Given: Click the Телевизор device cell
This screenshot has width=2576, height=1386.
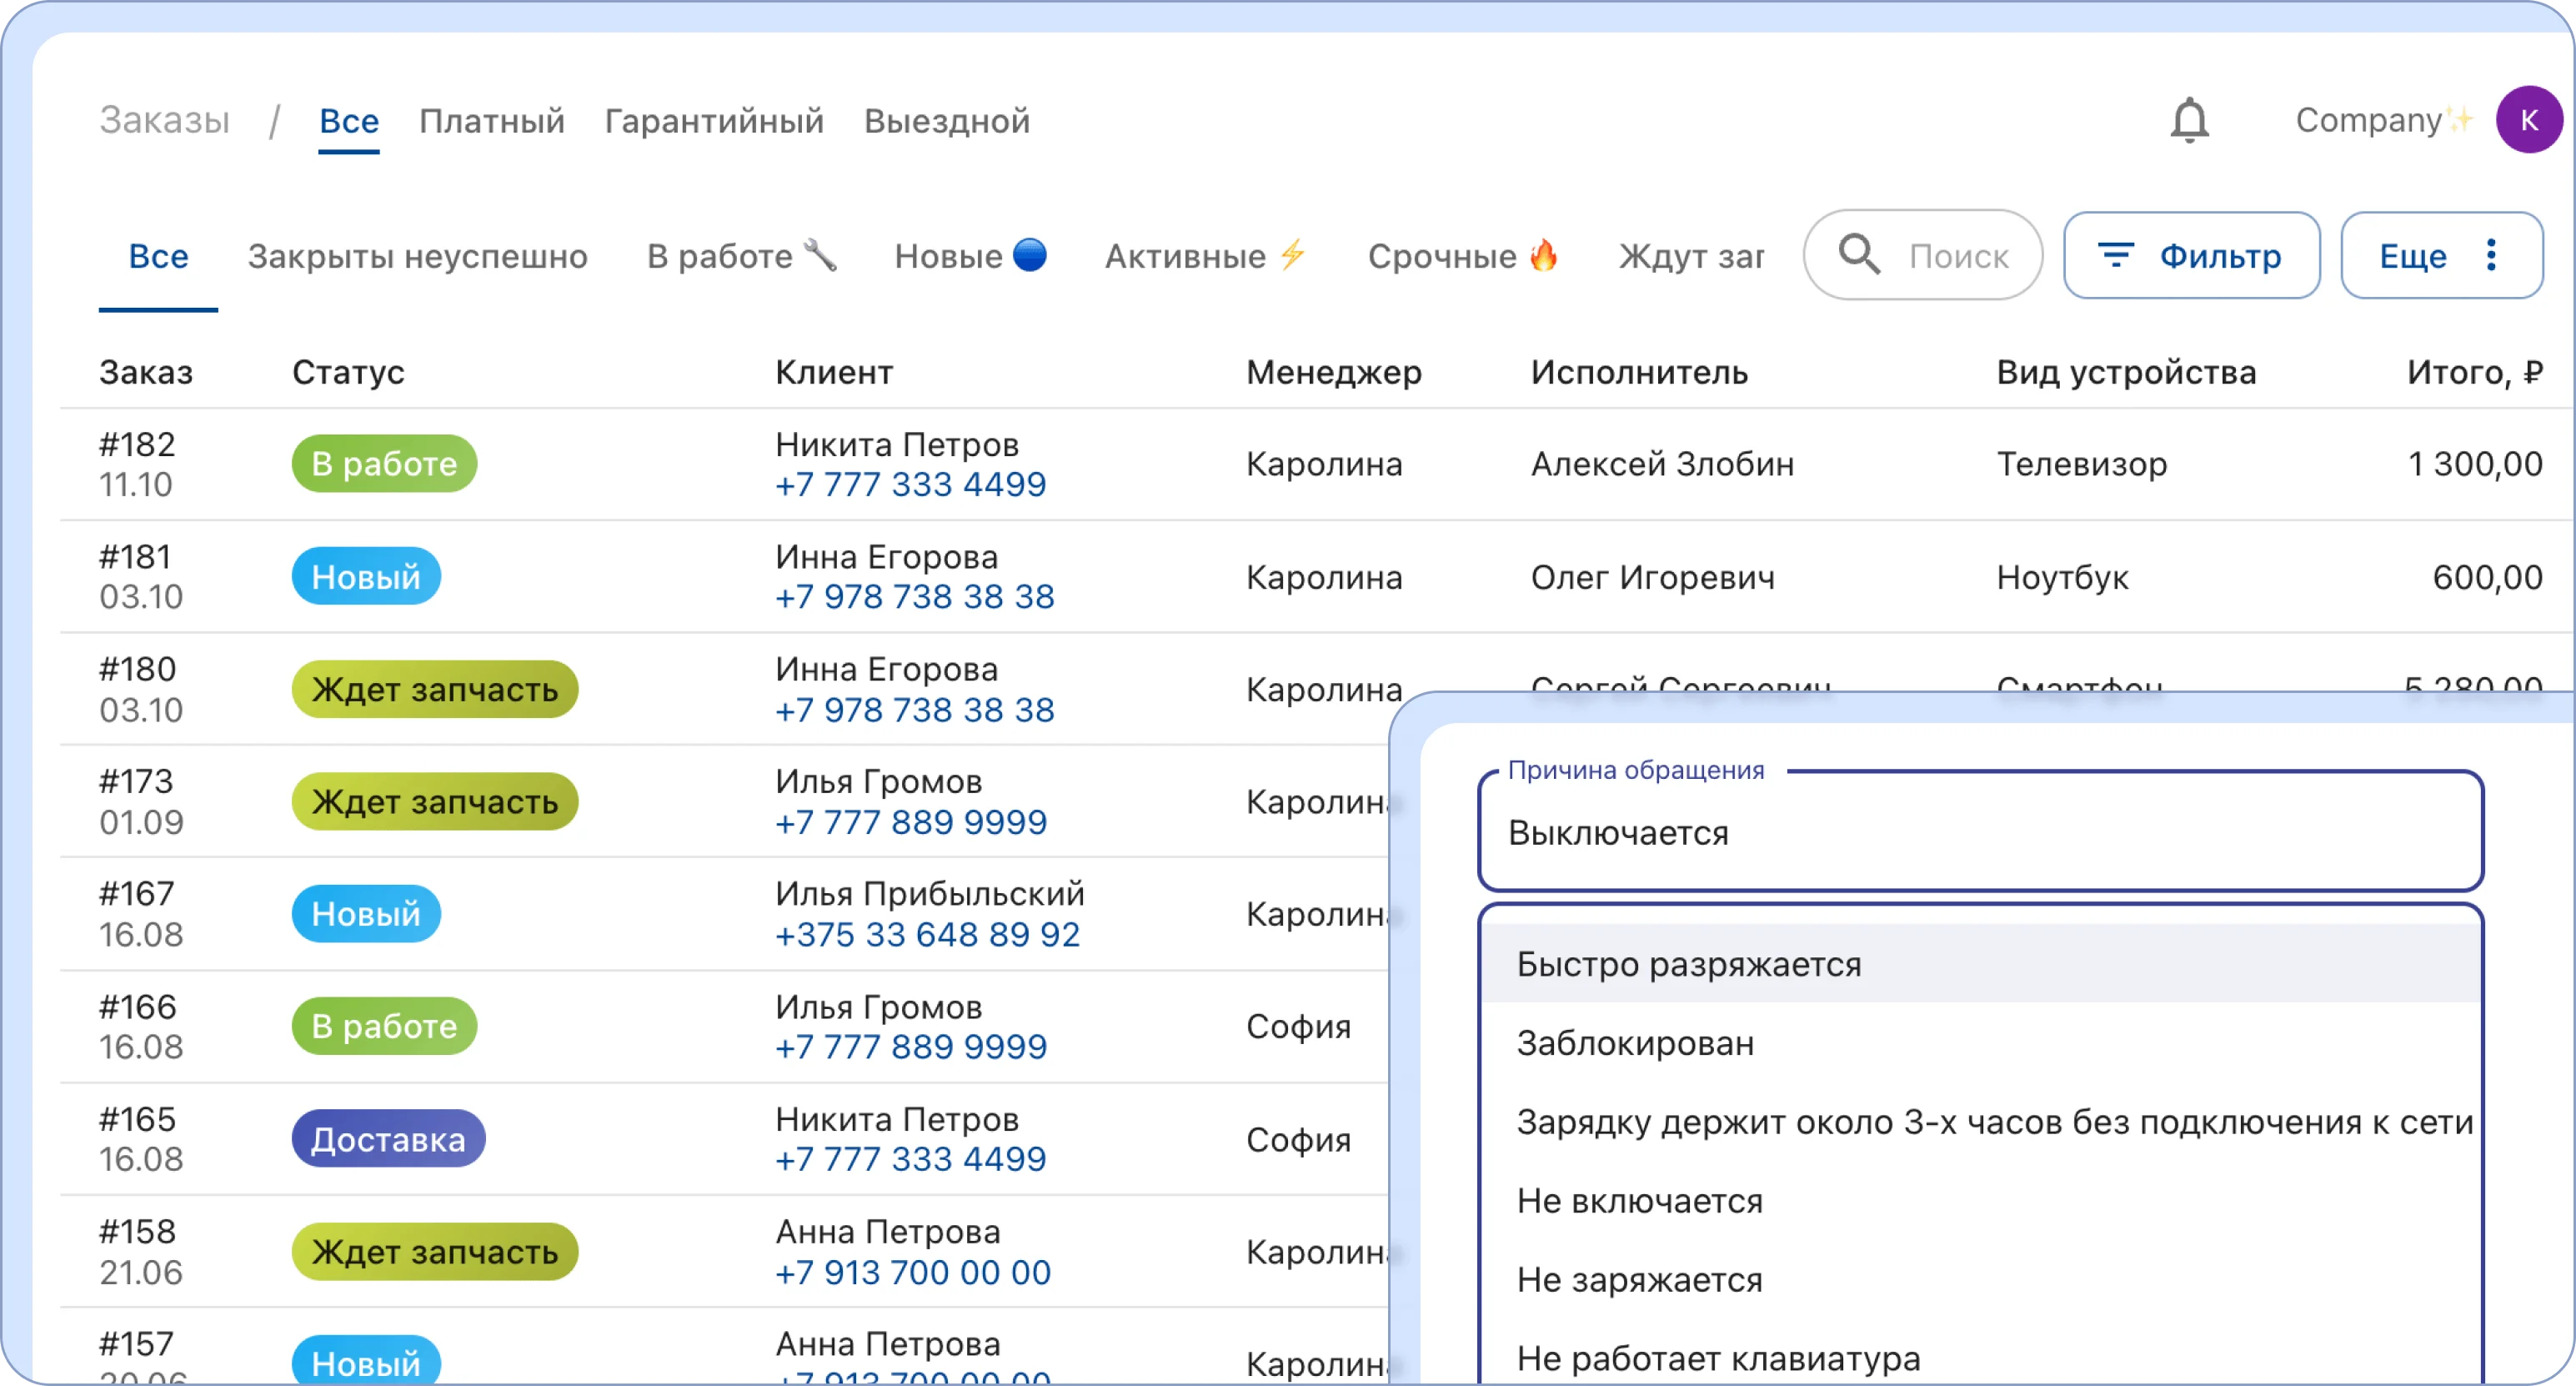Looking at the screenshot, I should (2082, 464).
